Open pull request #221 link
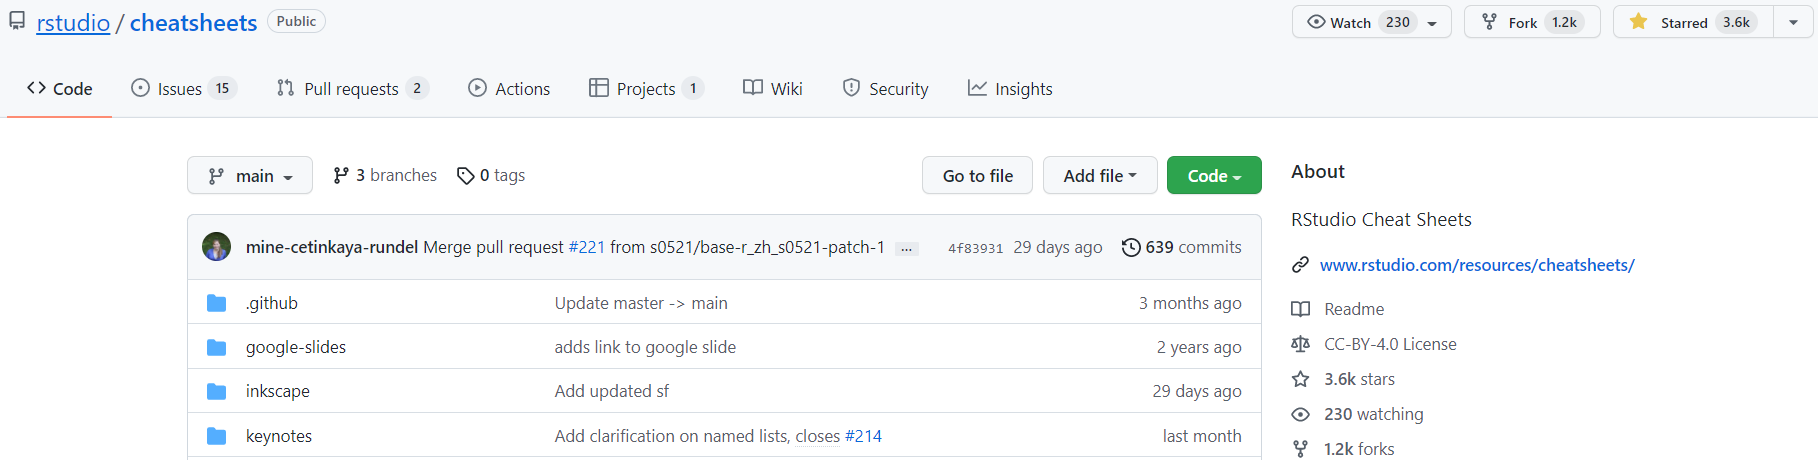1818x460 pixels. pyautogui.click(x=587, y=247)
